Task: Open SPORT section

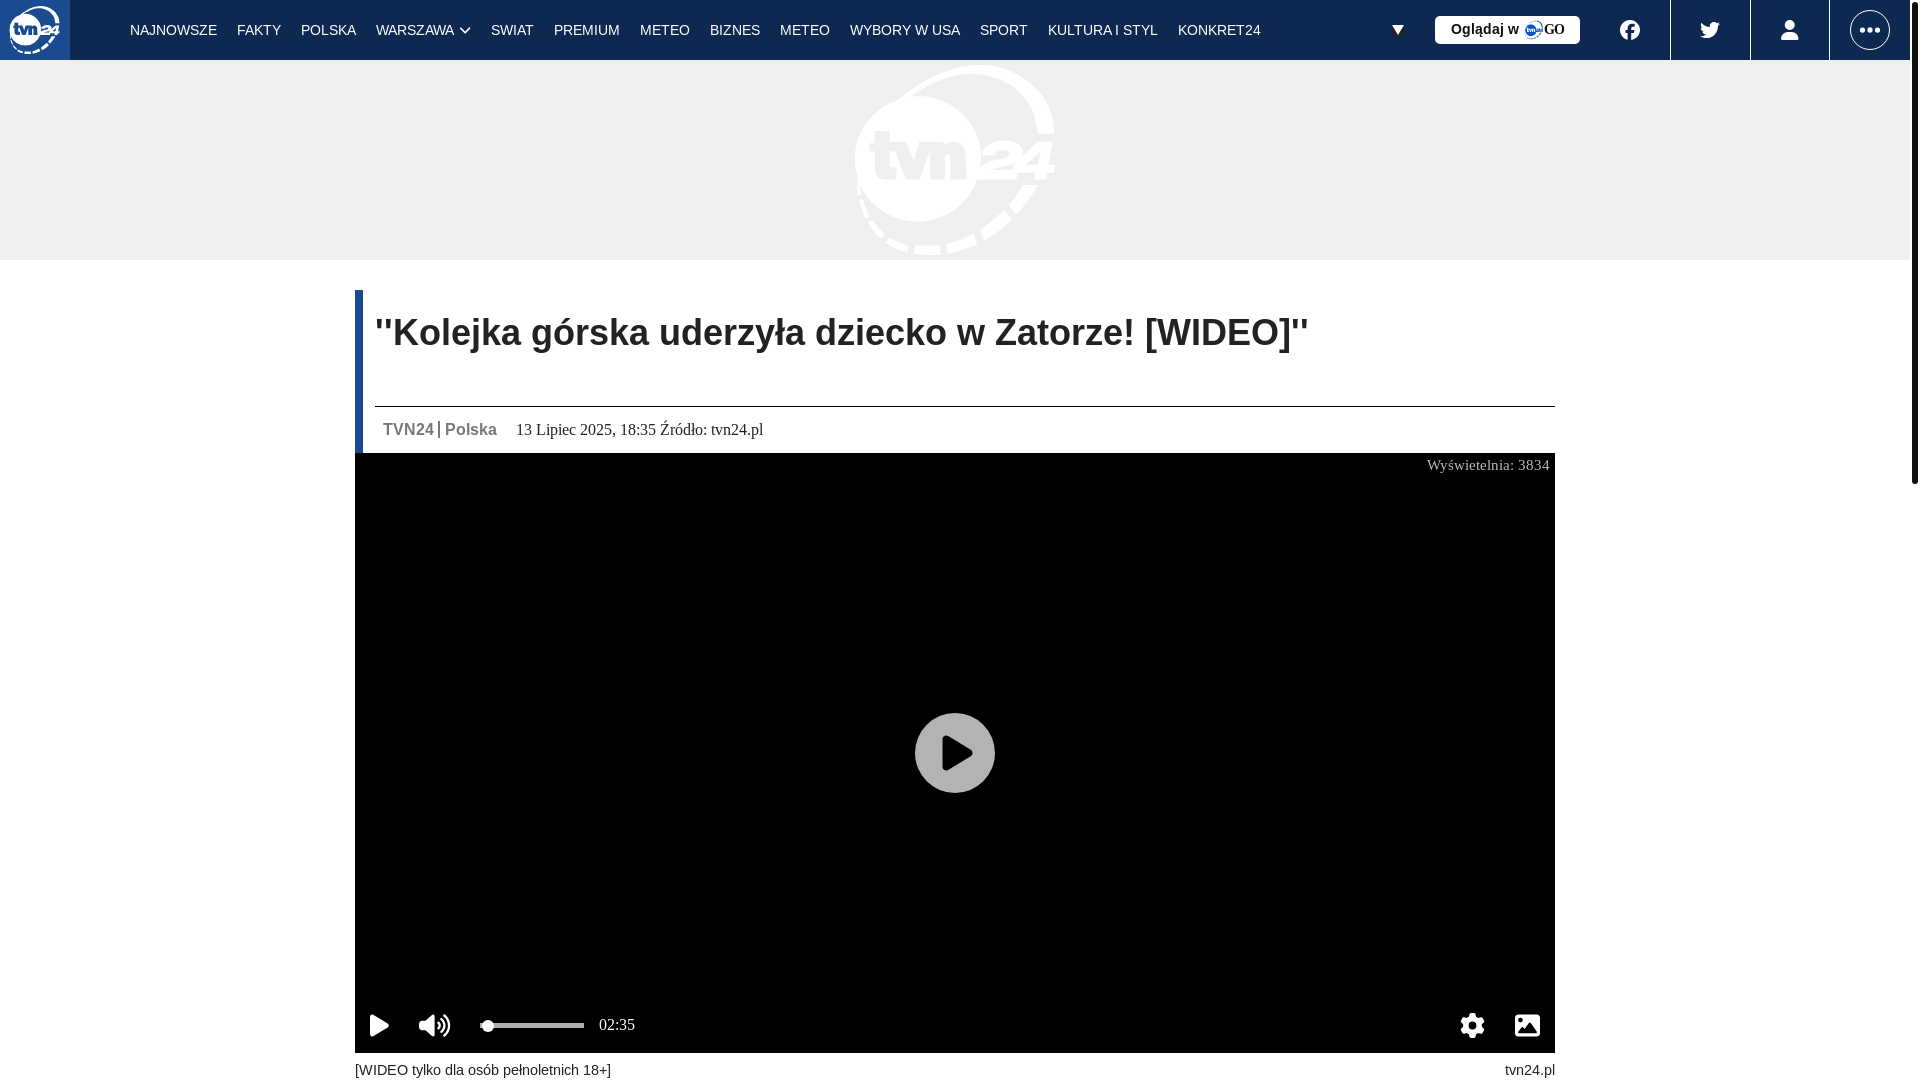Action: [1004, 30]
